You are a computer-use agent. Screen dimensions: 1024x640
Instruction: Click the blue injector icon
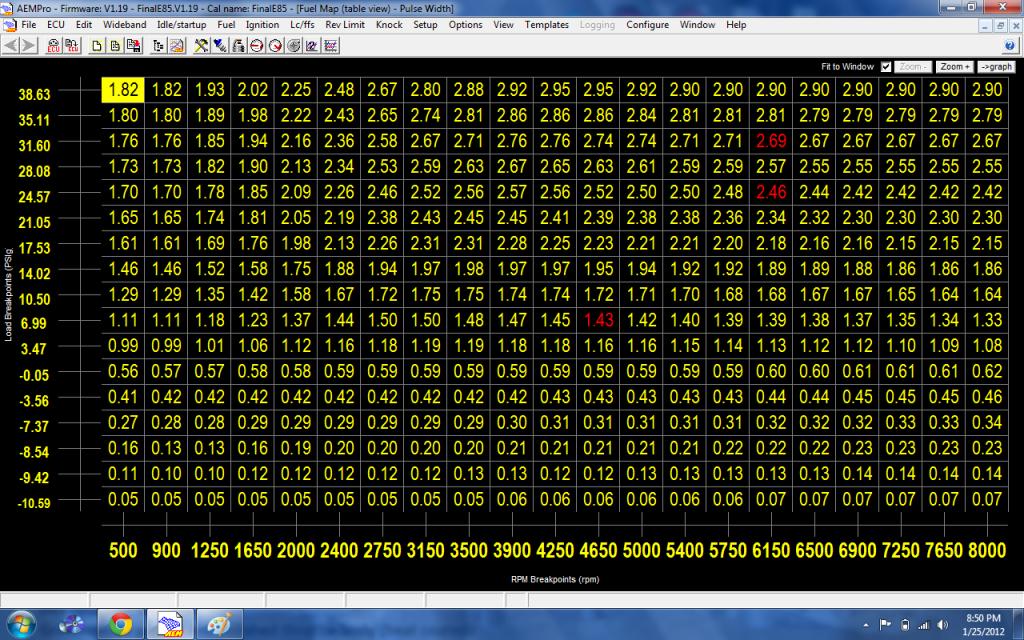[220, 46]
